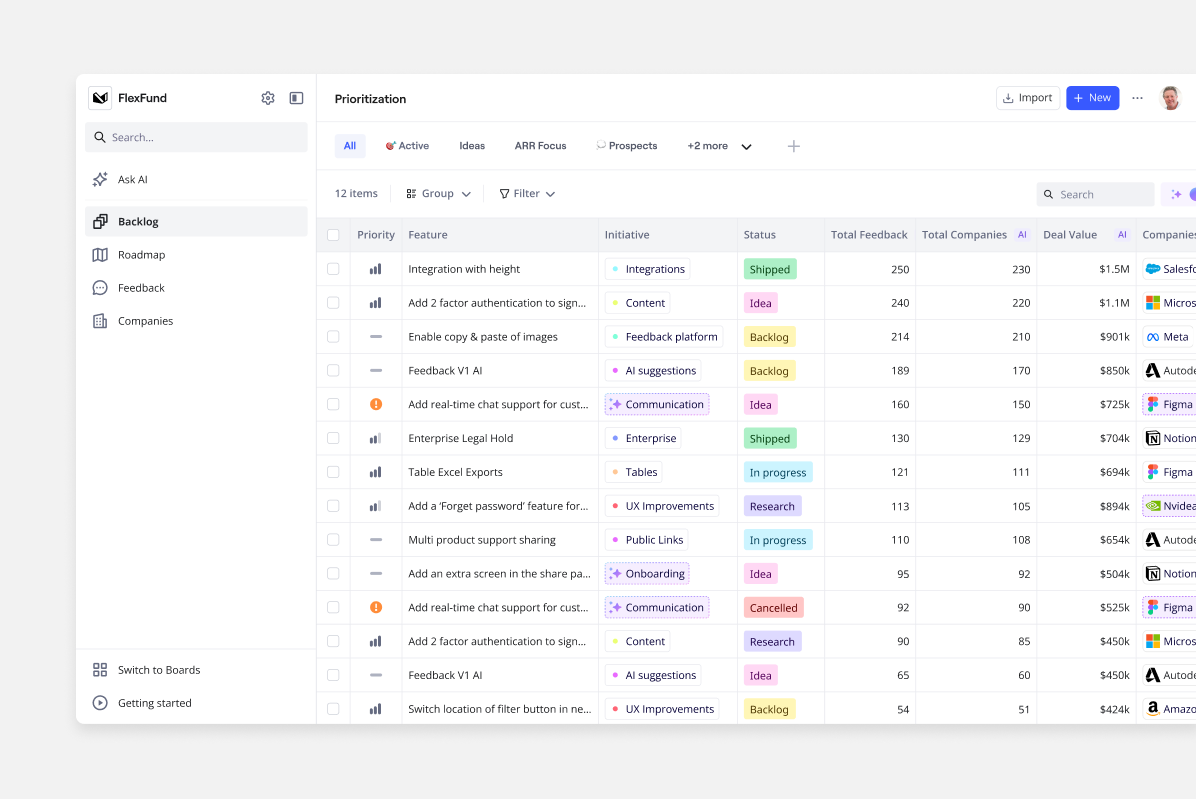The height and width of the screenshot is (799, 1196).
Task: Open Roadmap map icon in sidebar
Action: (x=100, y=255)
